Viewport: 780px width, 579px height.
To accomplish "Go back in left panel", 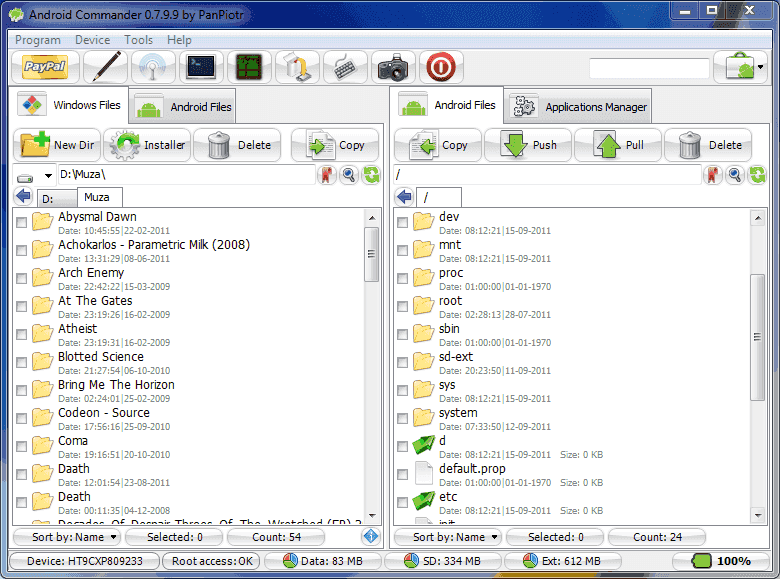I will (23, 196).
